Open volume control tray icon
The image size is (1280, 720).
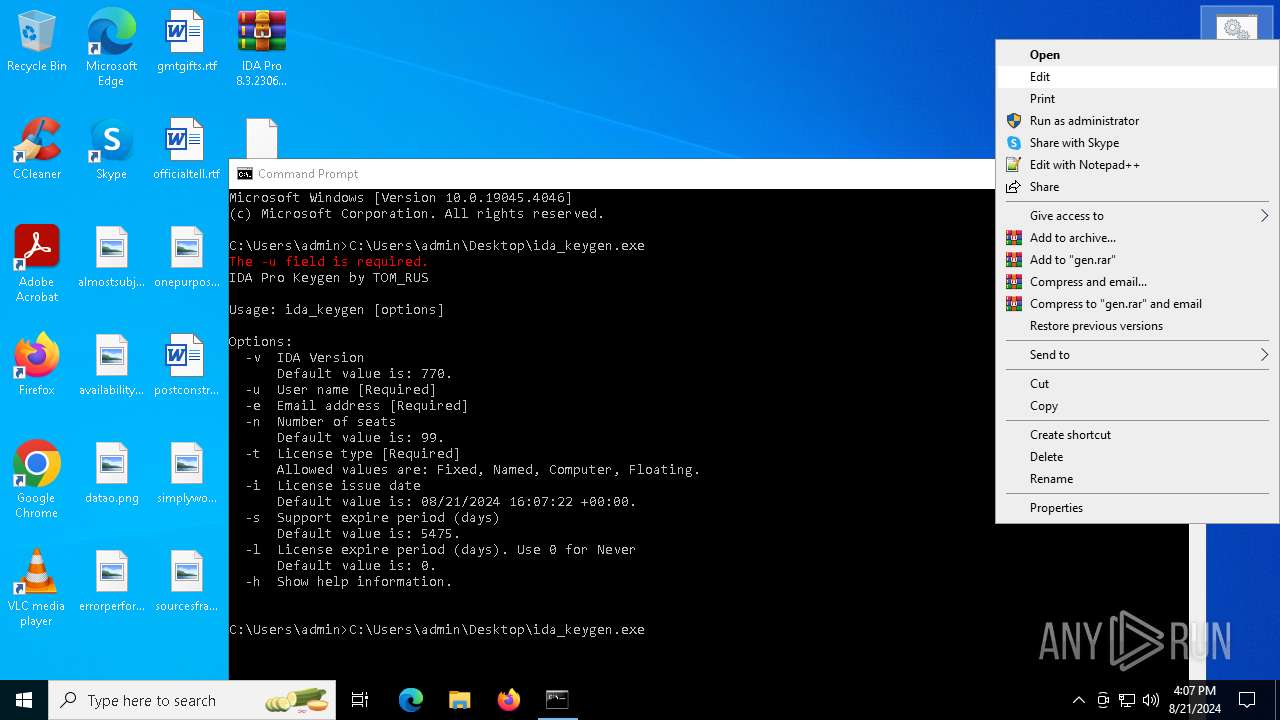[x=1151, y=700]
